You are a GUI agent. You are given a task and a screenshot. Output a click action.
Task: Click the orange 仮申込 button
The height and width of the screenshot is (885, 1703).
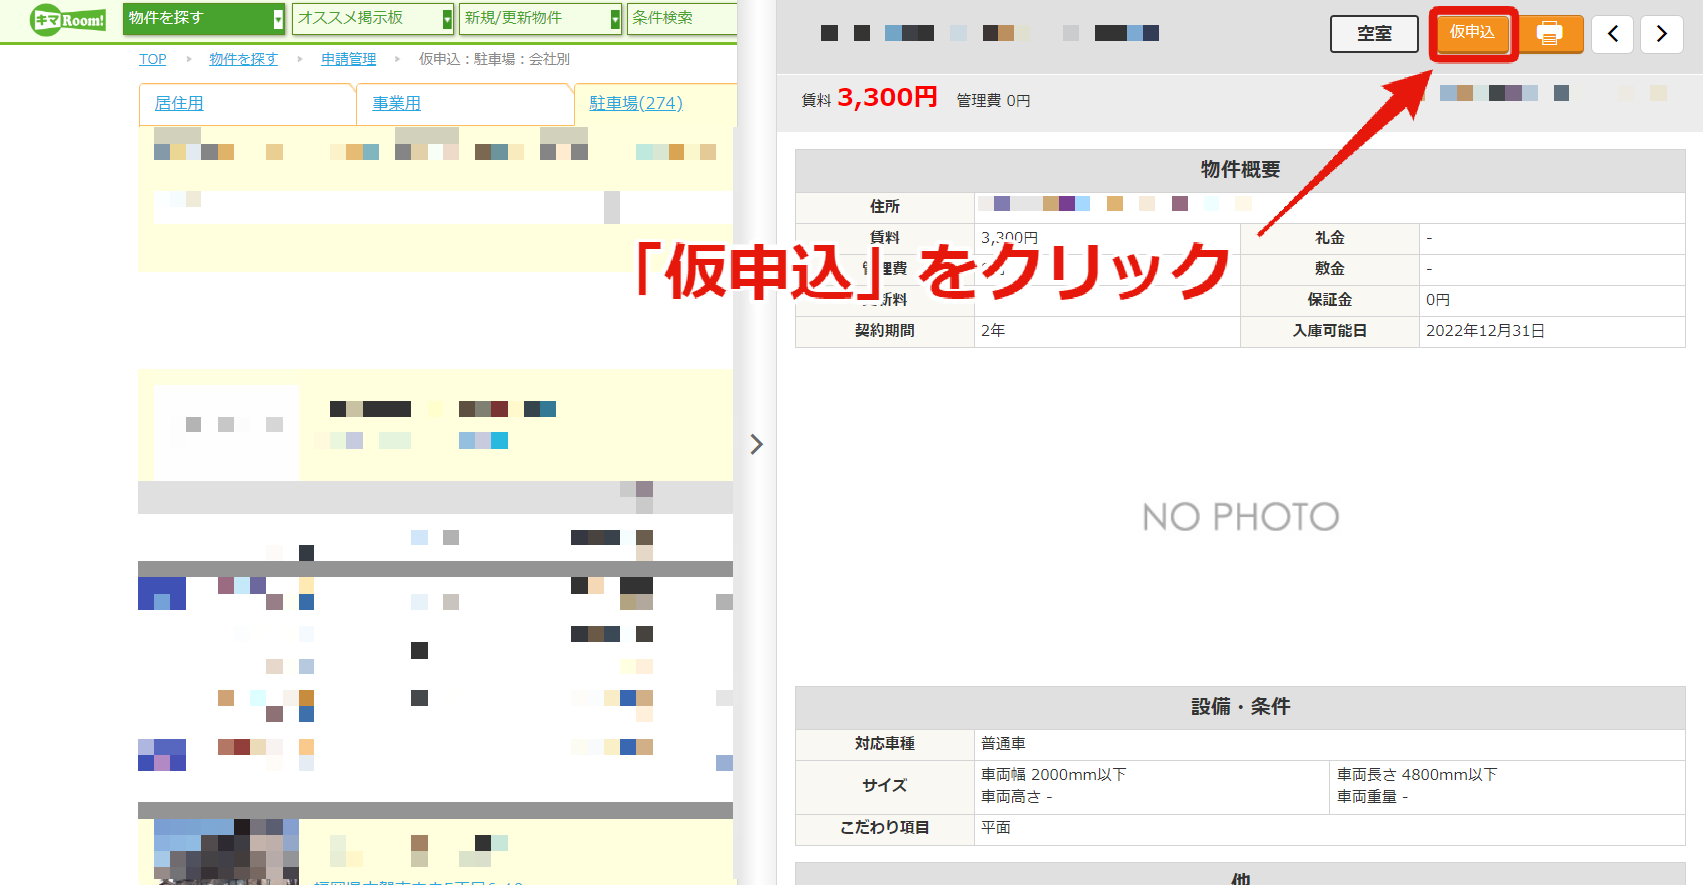pos(1472,33)
